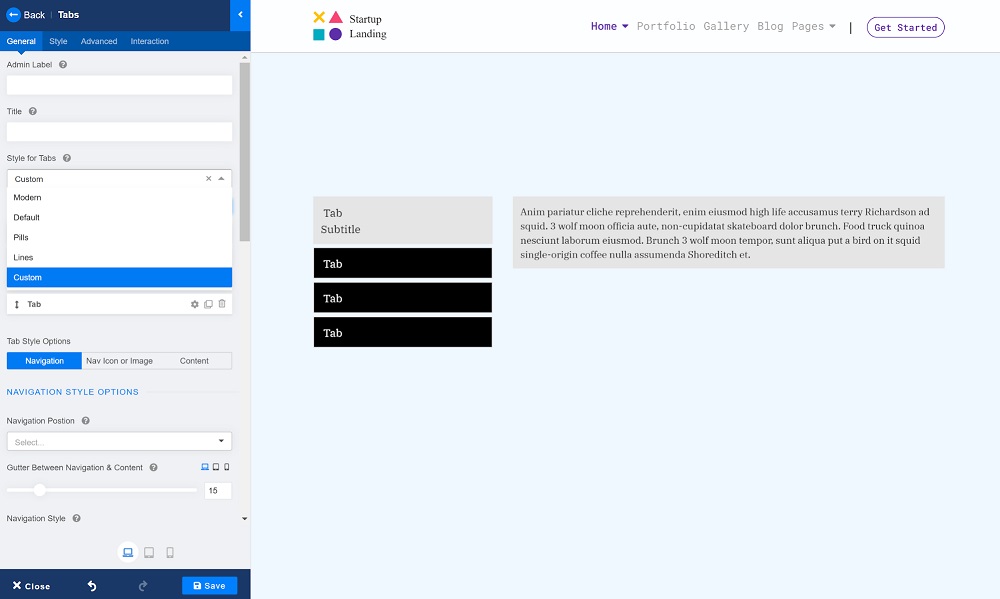
Task: Switch to the Advanced tab
Action: (x=99, y=41)
